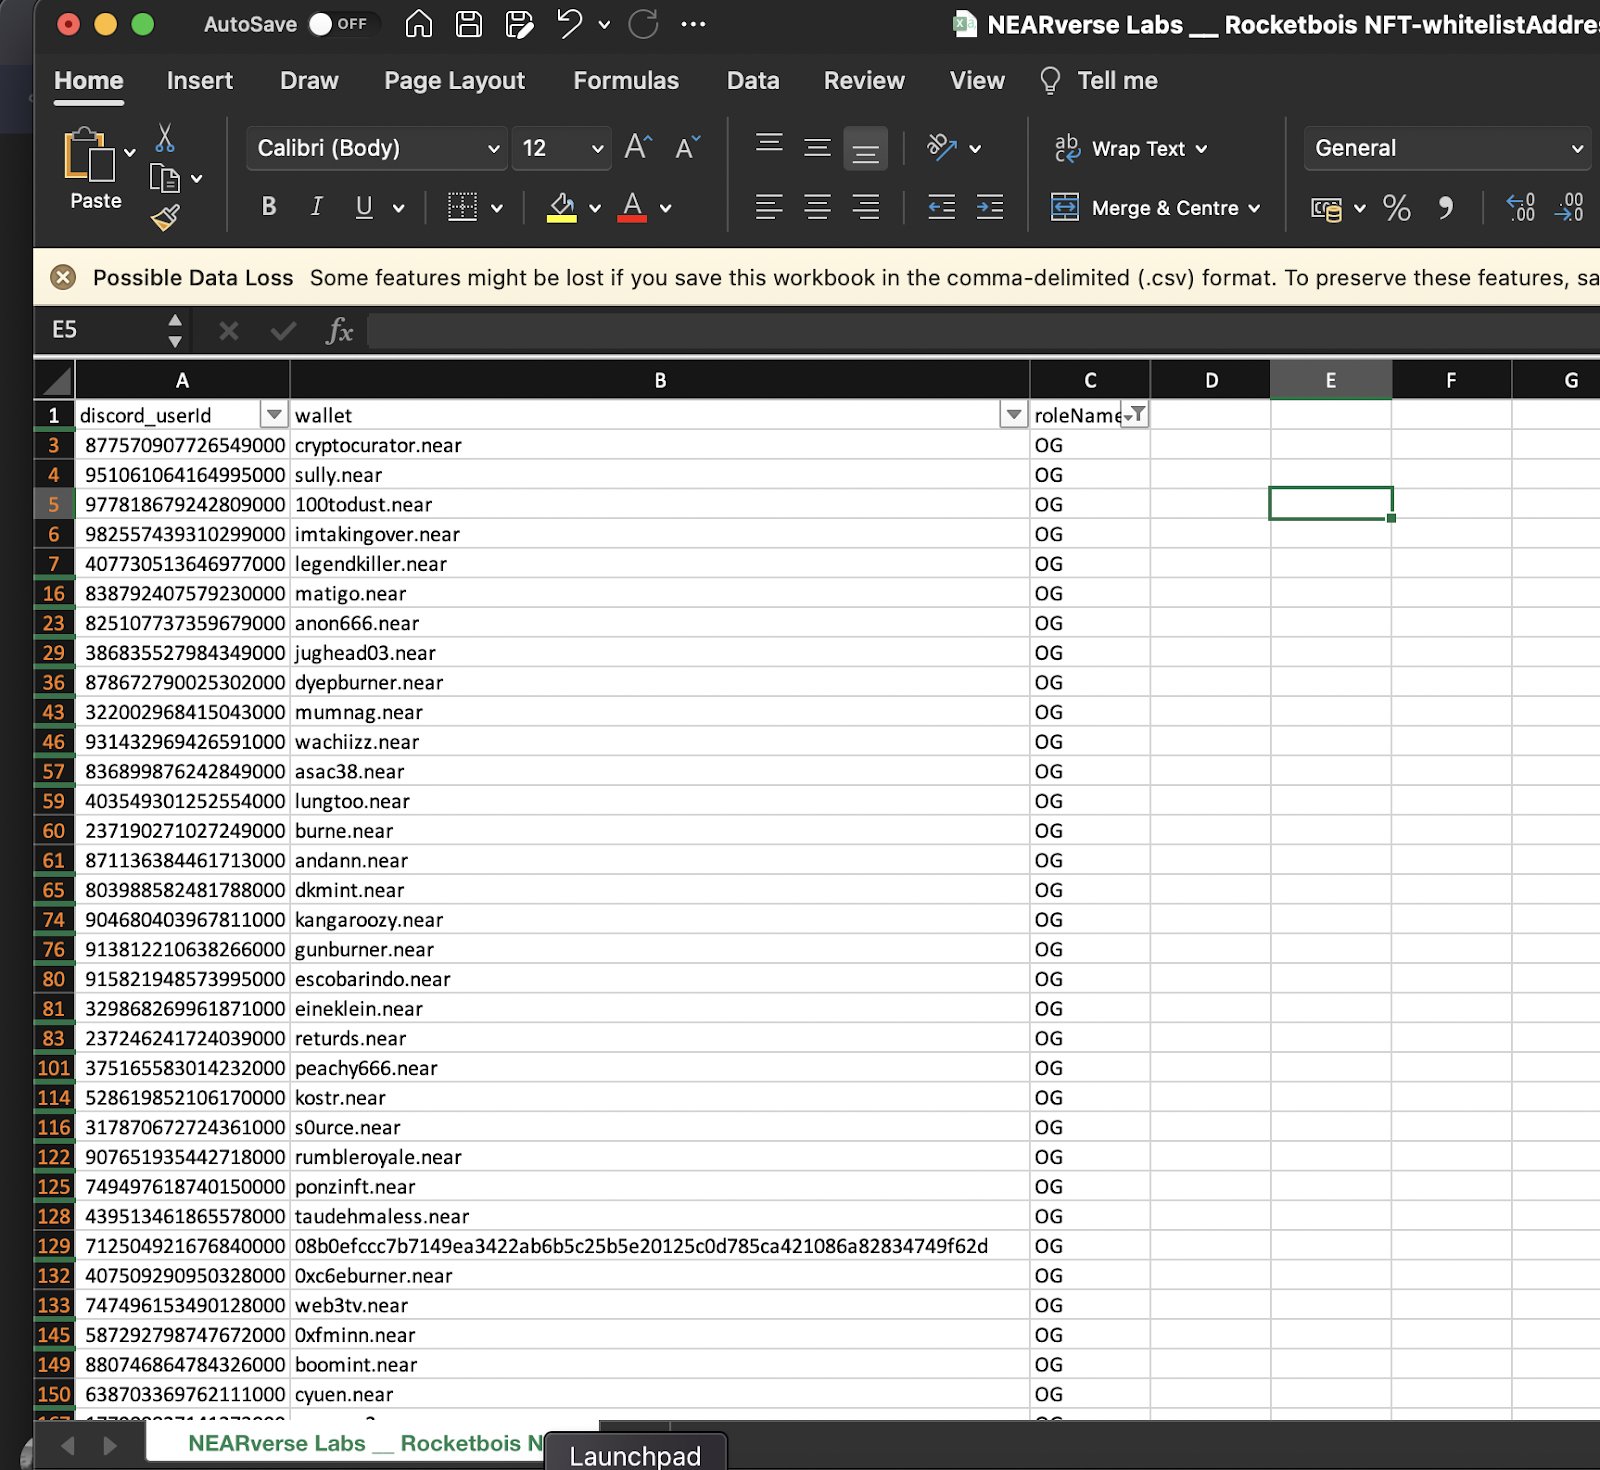
Task: Dismiss the Possible Data Loss warning
Action: click(x=63, y=278)
